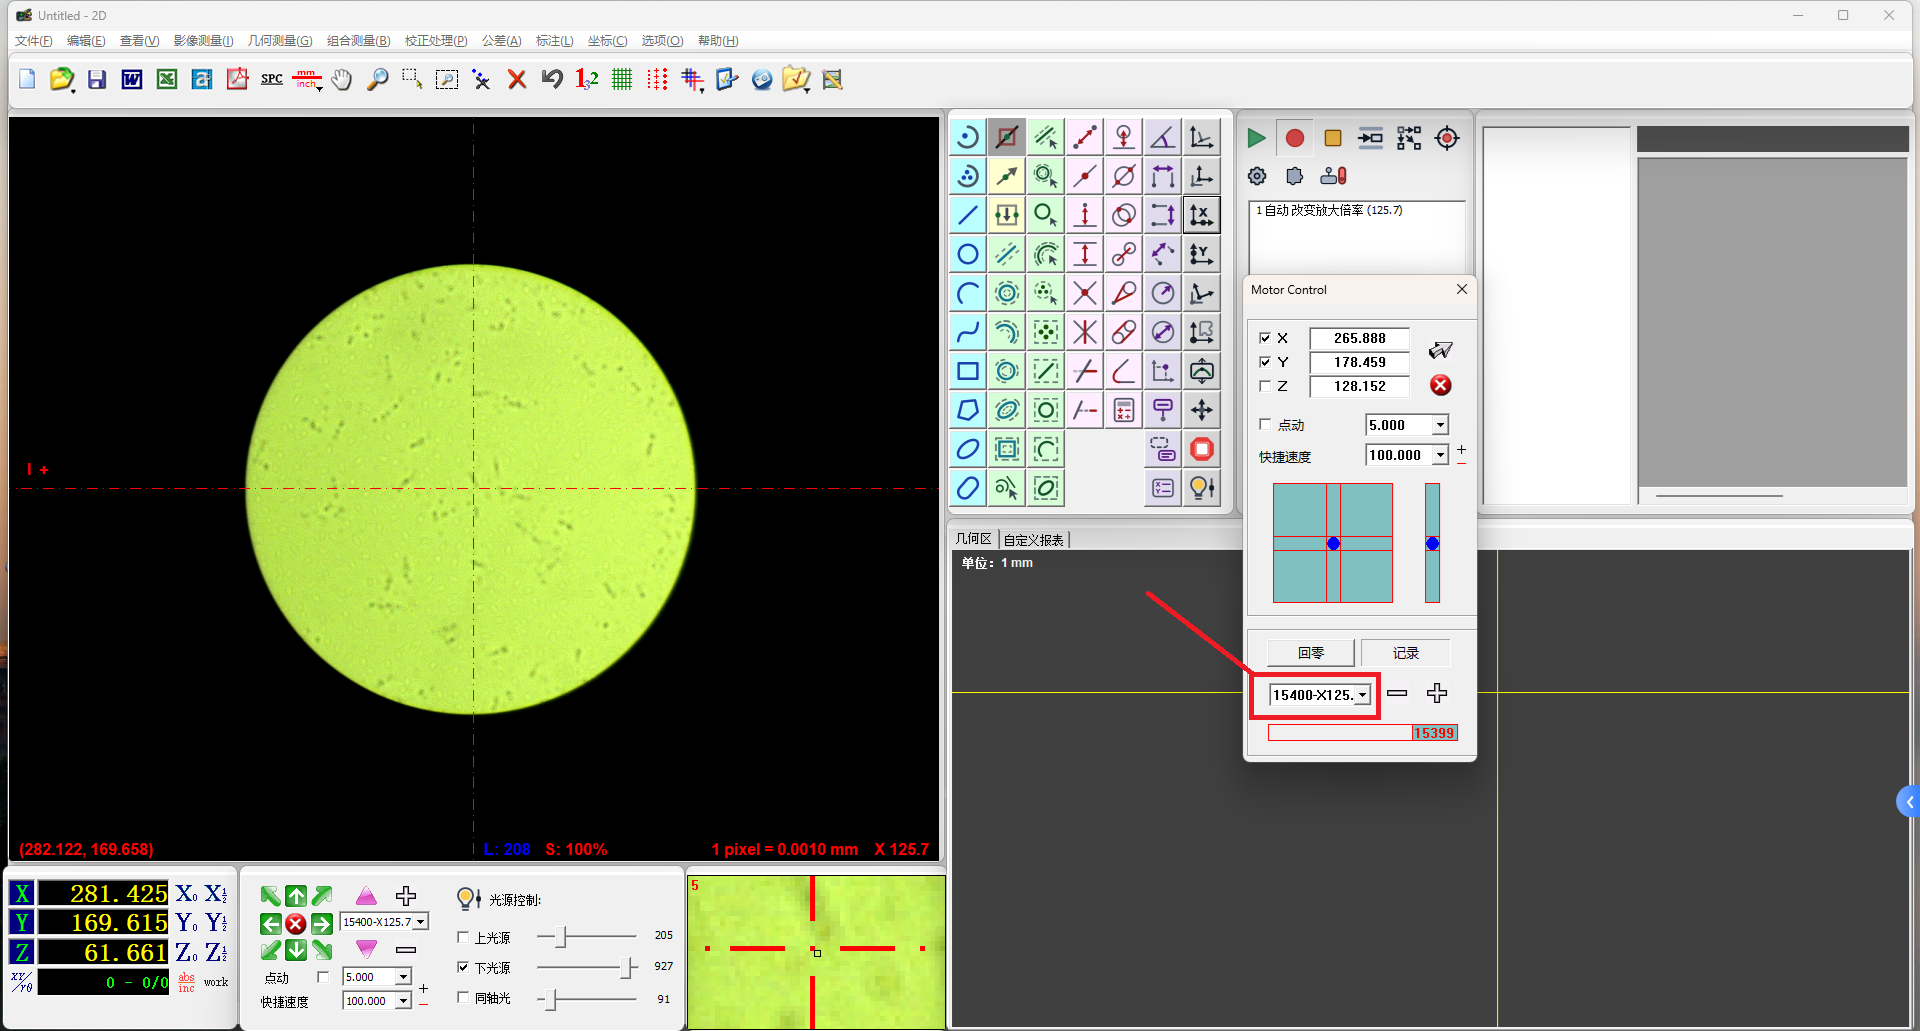Select the line measurement tool

pyautogui.click(x=968, y=215)
